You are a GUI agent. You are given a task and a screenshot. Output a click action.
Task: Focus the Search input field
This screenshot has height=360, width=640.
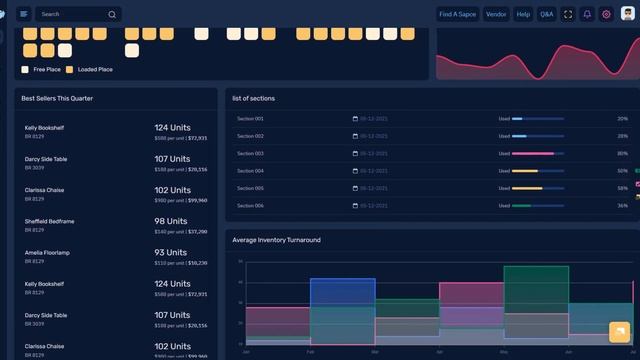point(78,14)
